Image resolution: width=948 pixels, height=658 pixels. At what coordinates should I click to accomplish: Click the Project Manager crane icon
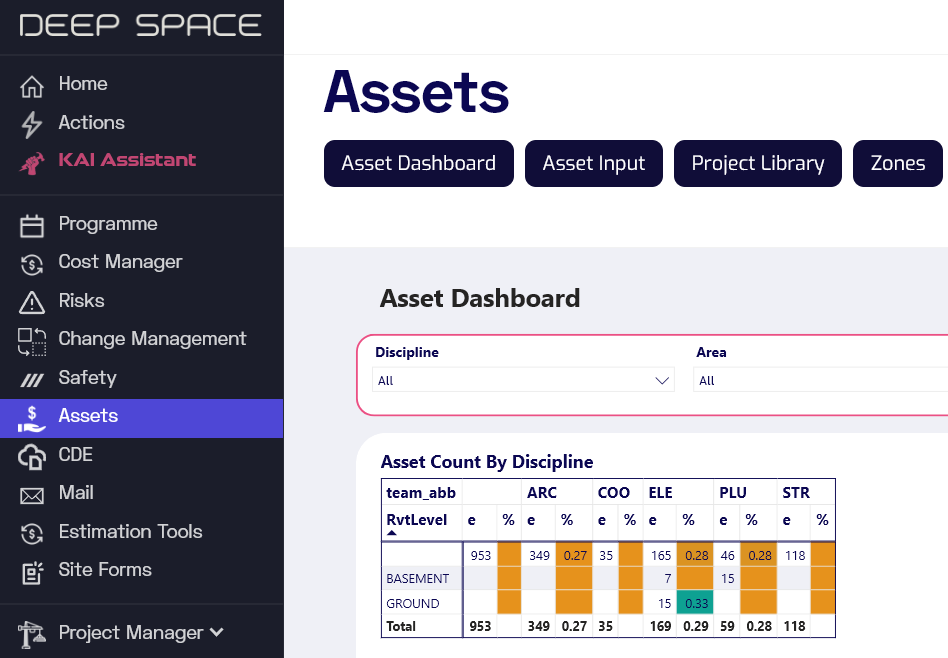[x=31, y=634]
